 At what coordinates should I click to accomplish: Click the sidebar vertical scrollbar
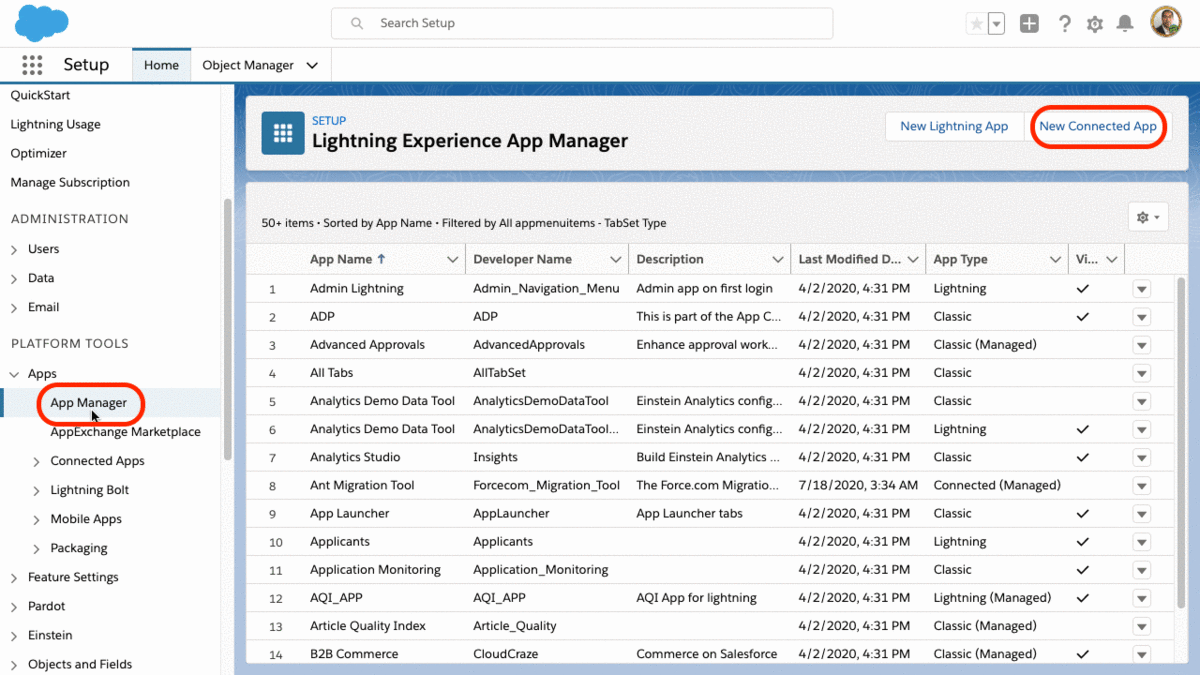coord(228,330)
